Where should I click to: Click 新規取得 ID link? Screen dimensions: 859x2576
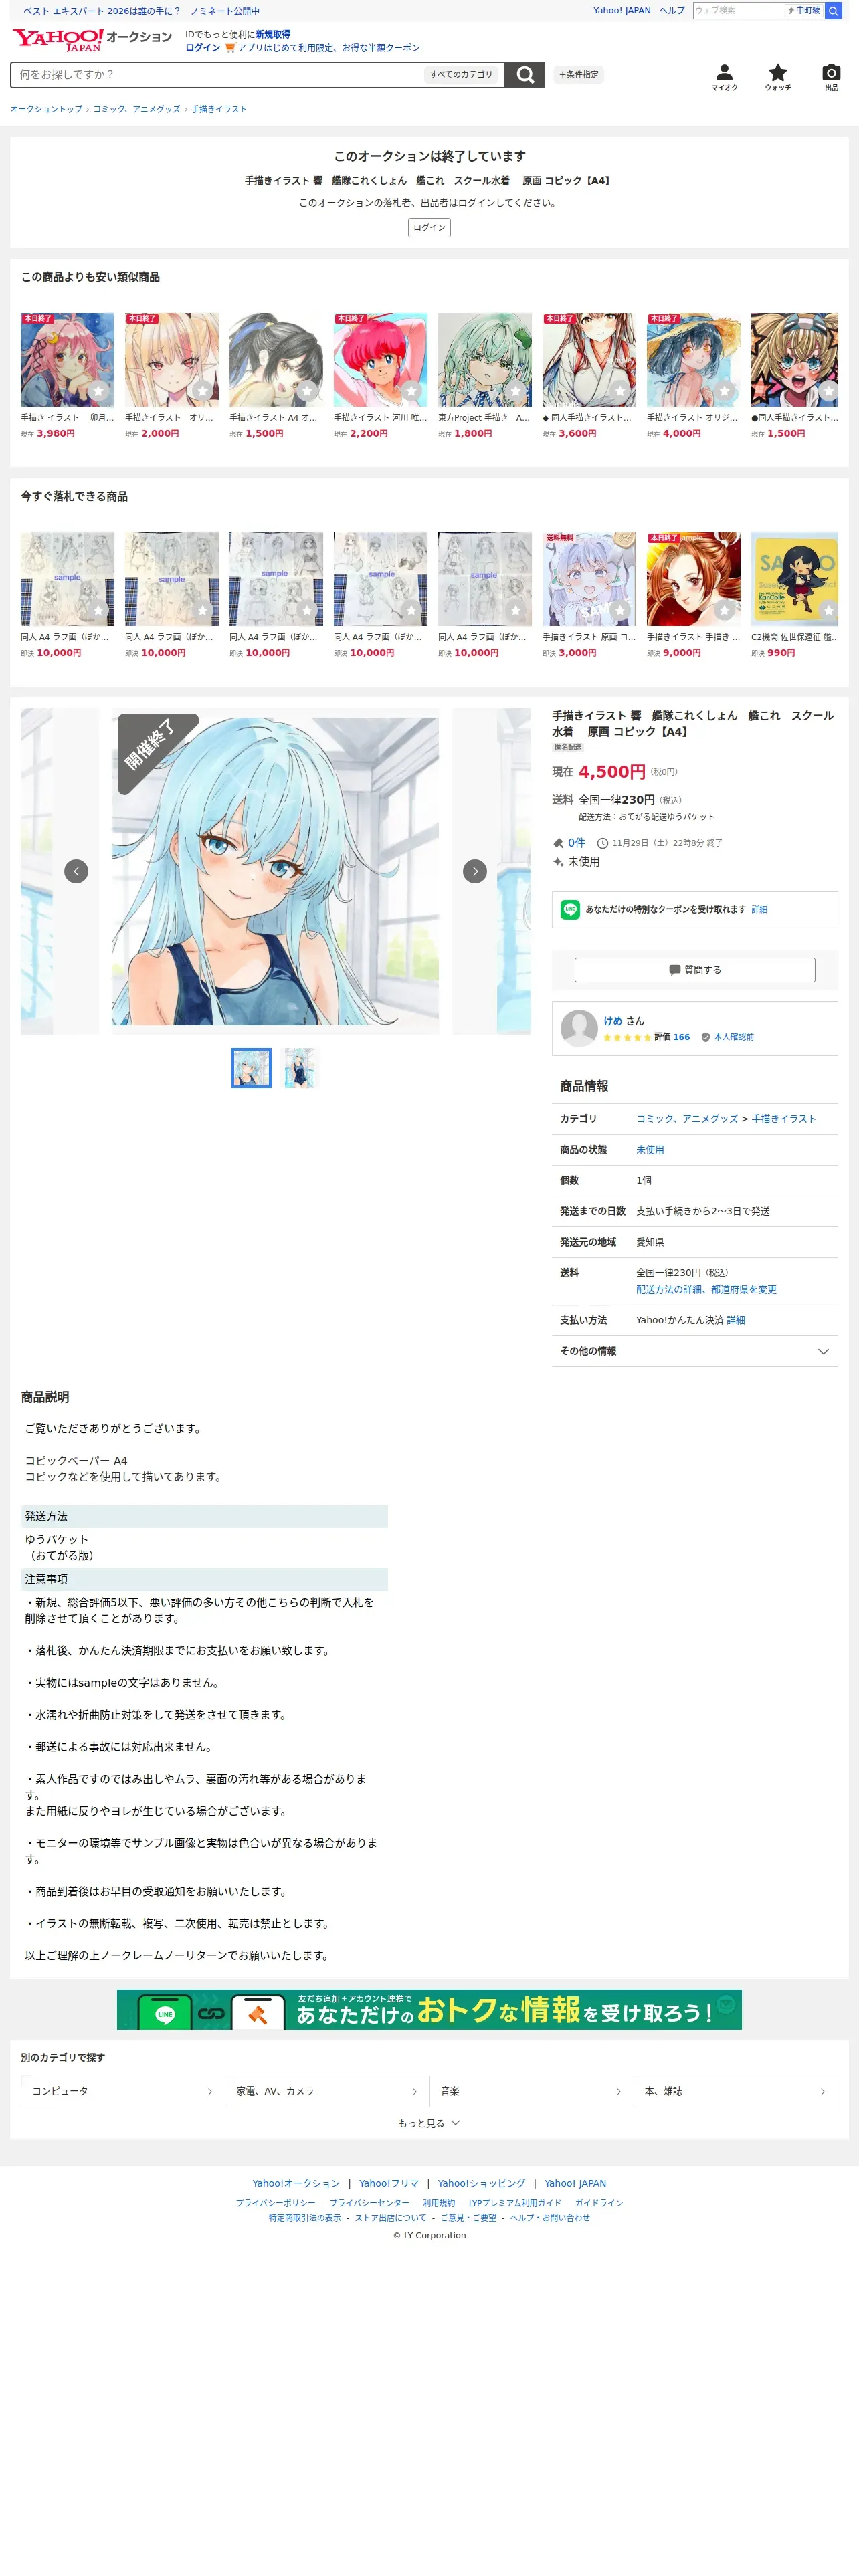point(273,35)
